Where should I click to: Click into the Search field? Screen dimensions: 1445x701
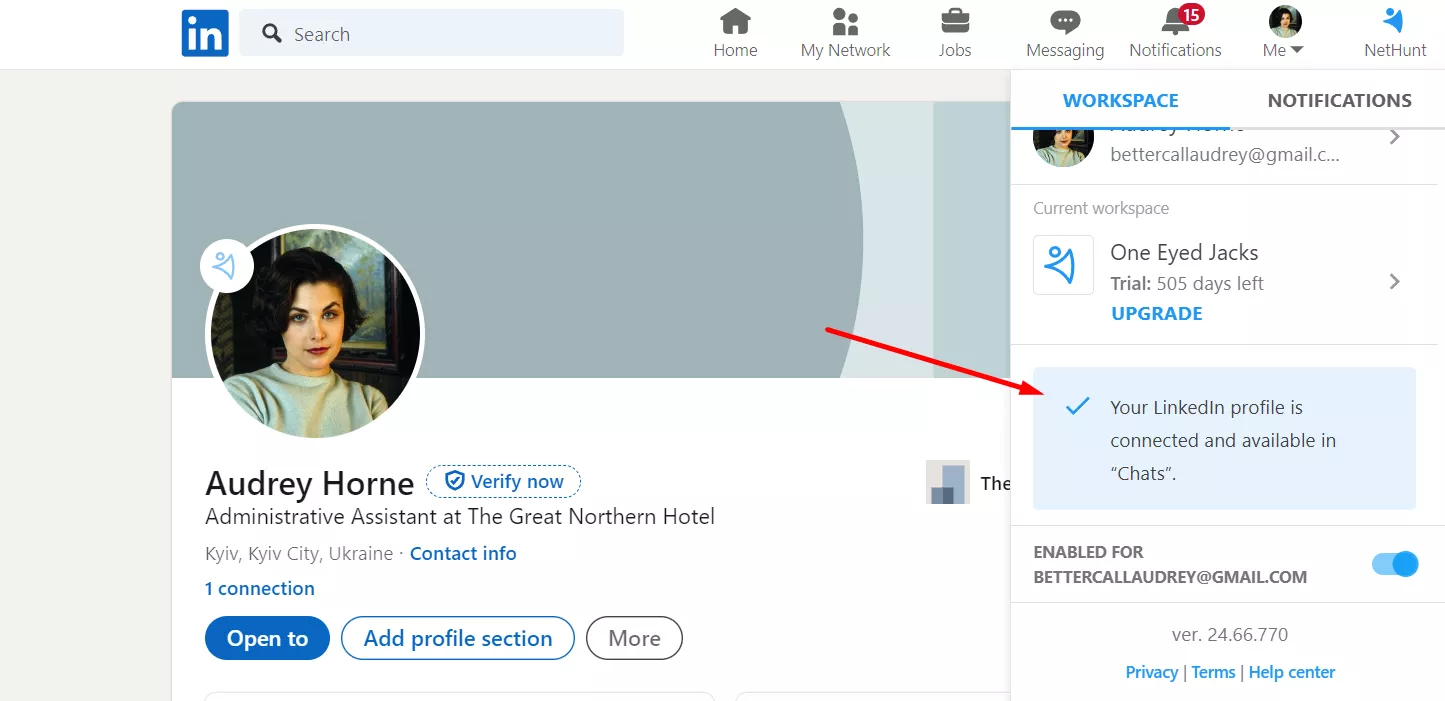(x=431, y=33)
